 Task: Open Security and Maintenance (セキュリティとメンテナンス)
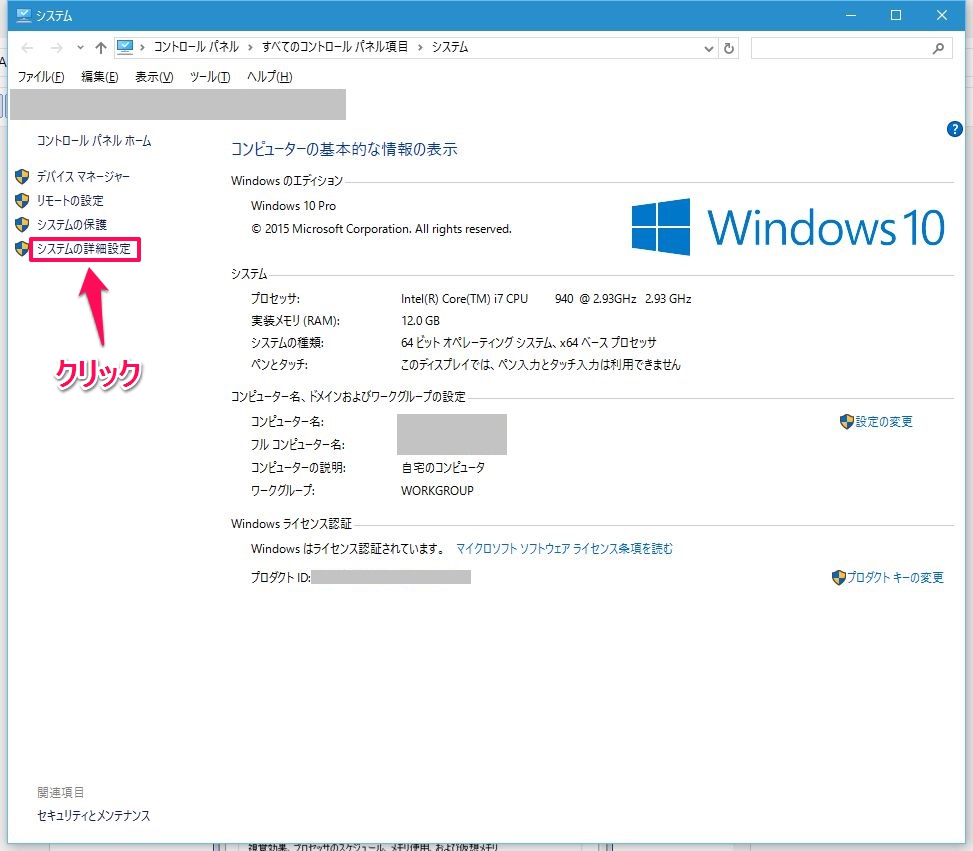pyautogui.click(x=94, y=816)
